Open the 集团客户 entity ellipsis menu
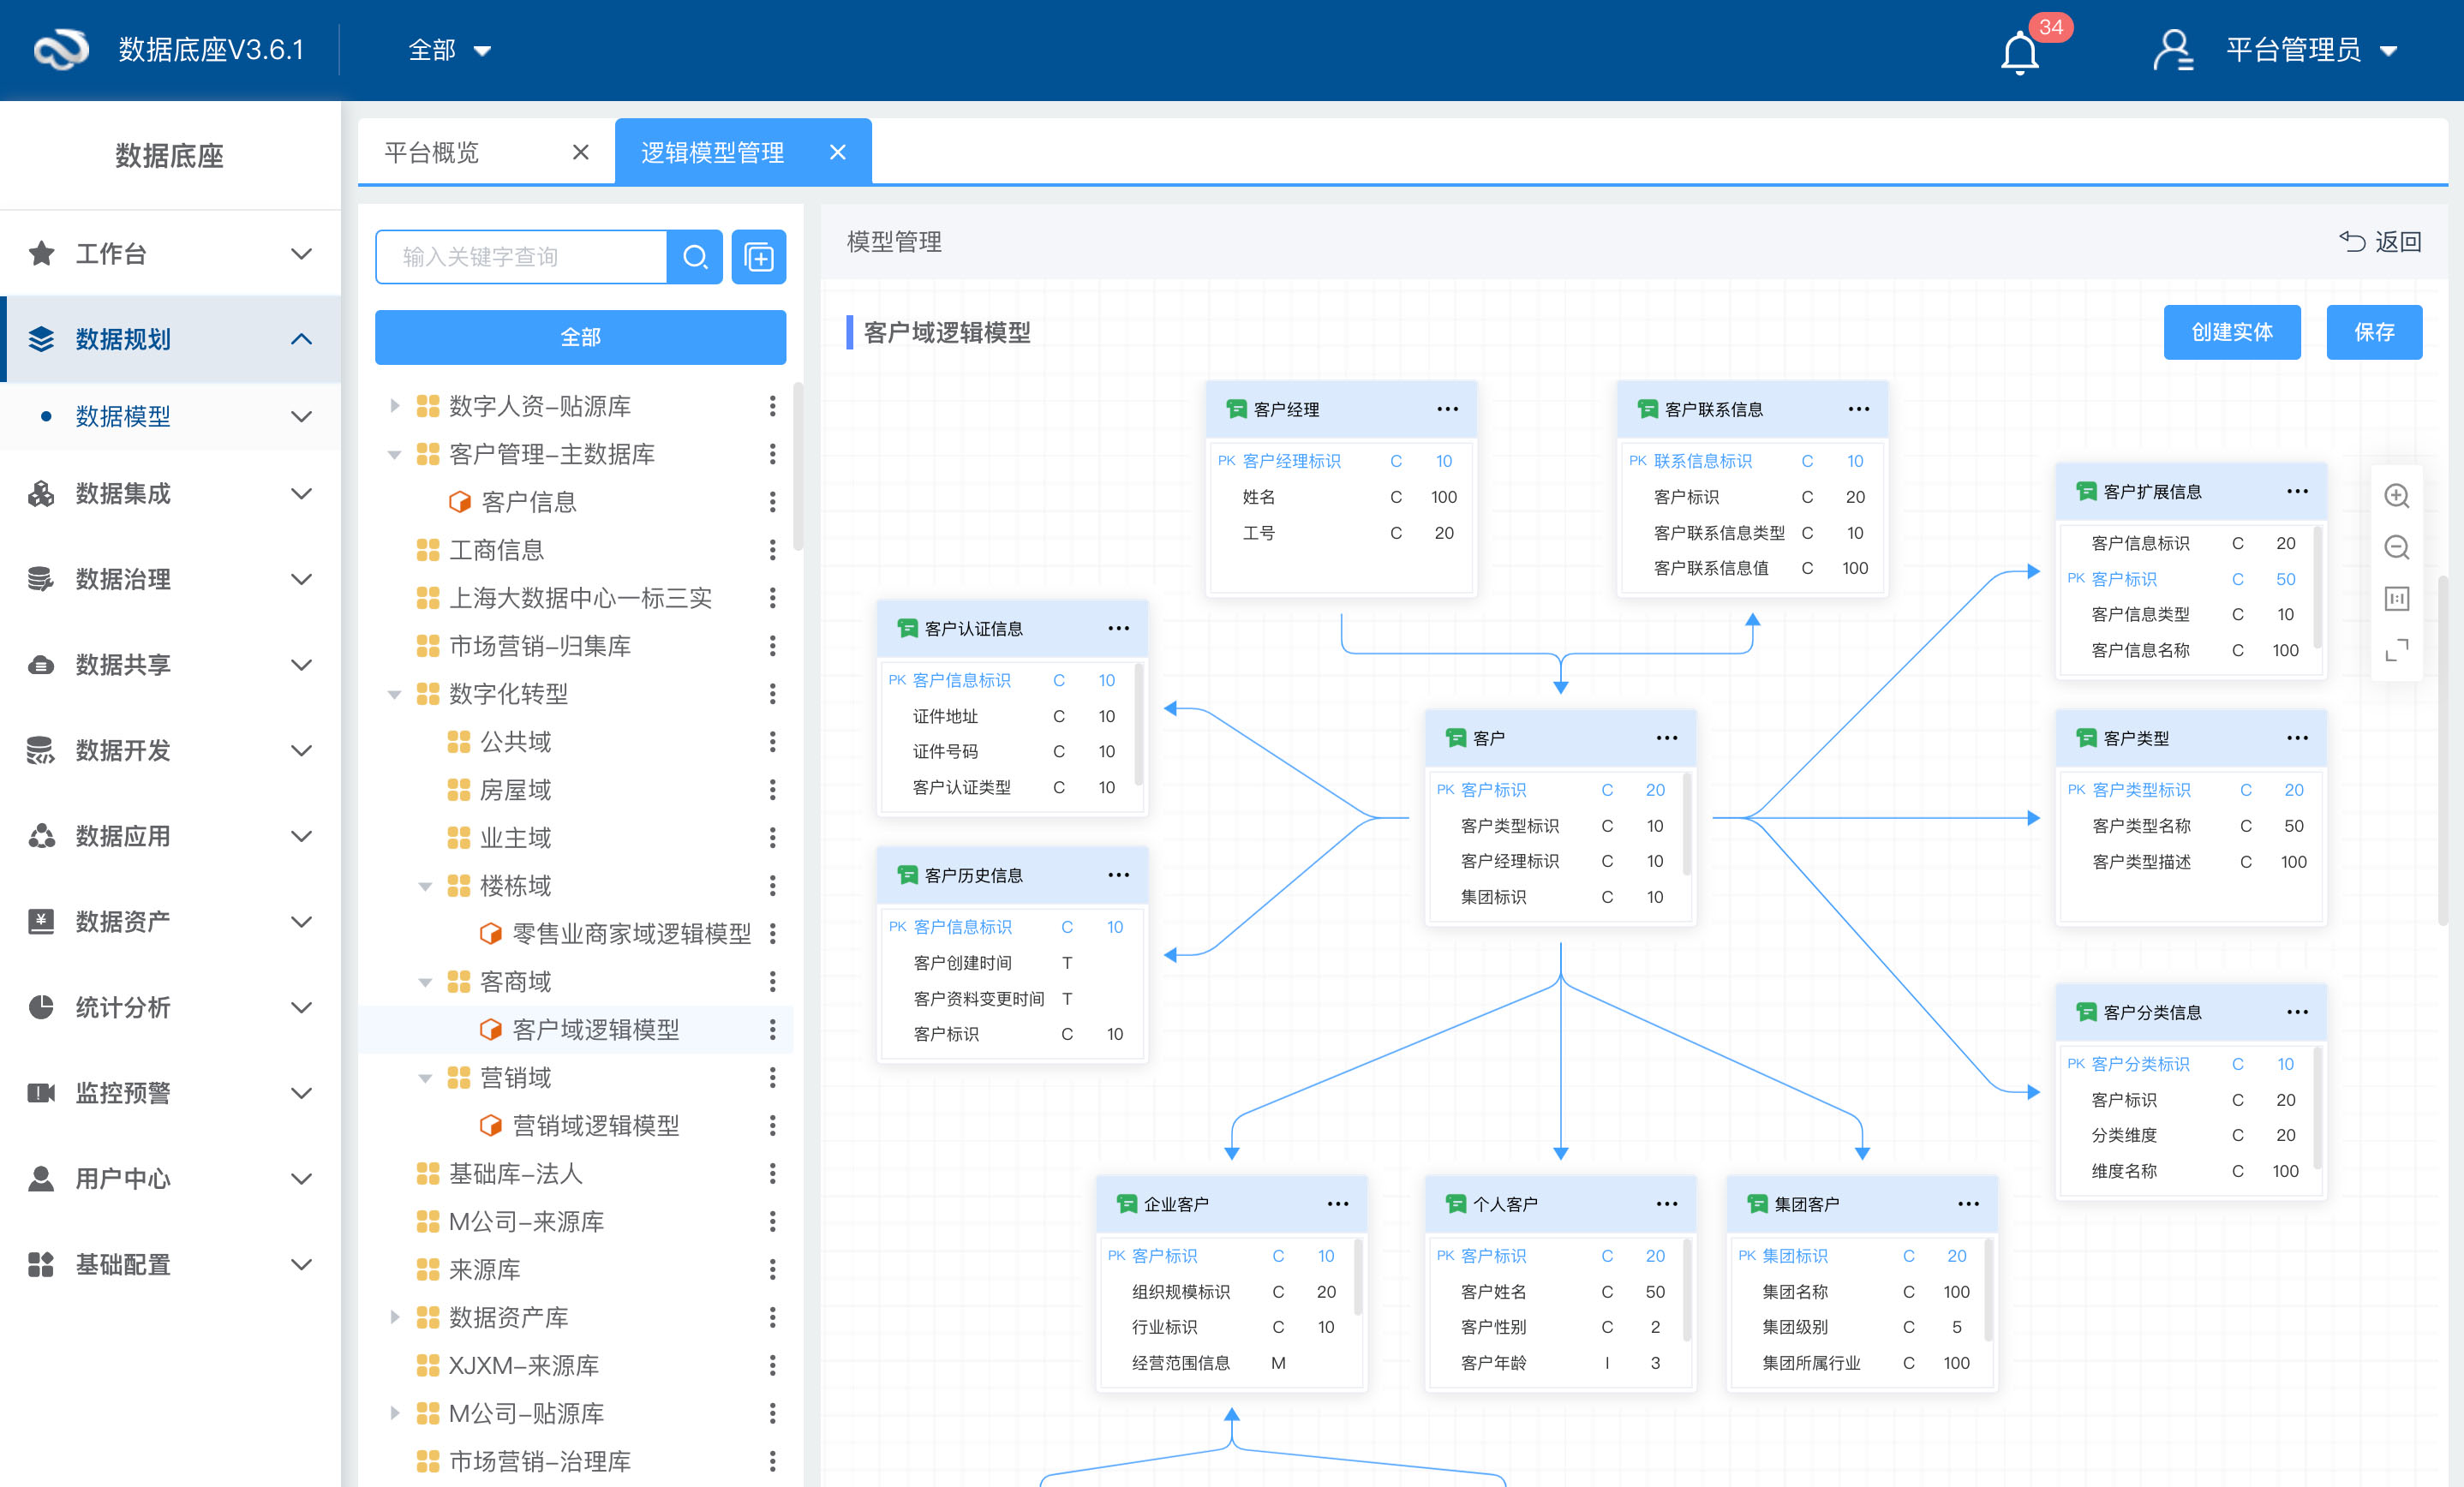Image resolution: width=2464 pixels, height=1487 pixels. point(1967,1204)
